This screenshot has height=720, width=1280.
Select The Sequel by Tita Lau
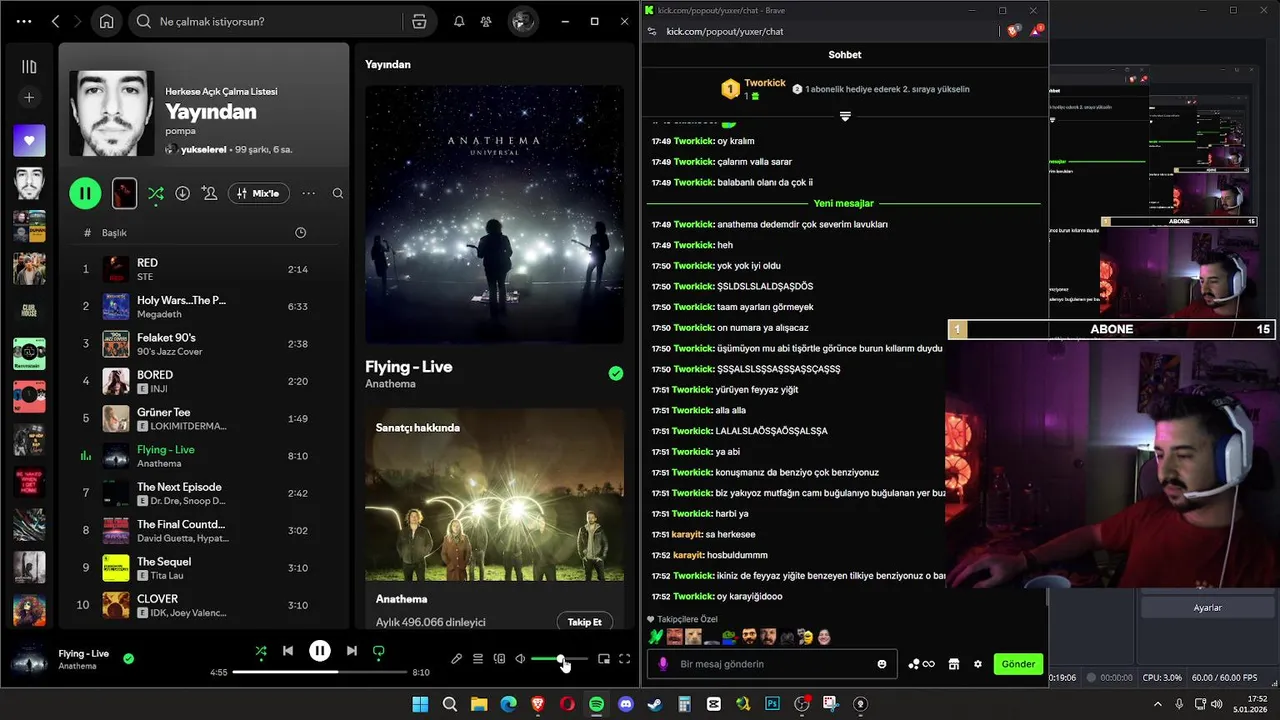205,568
